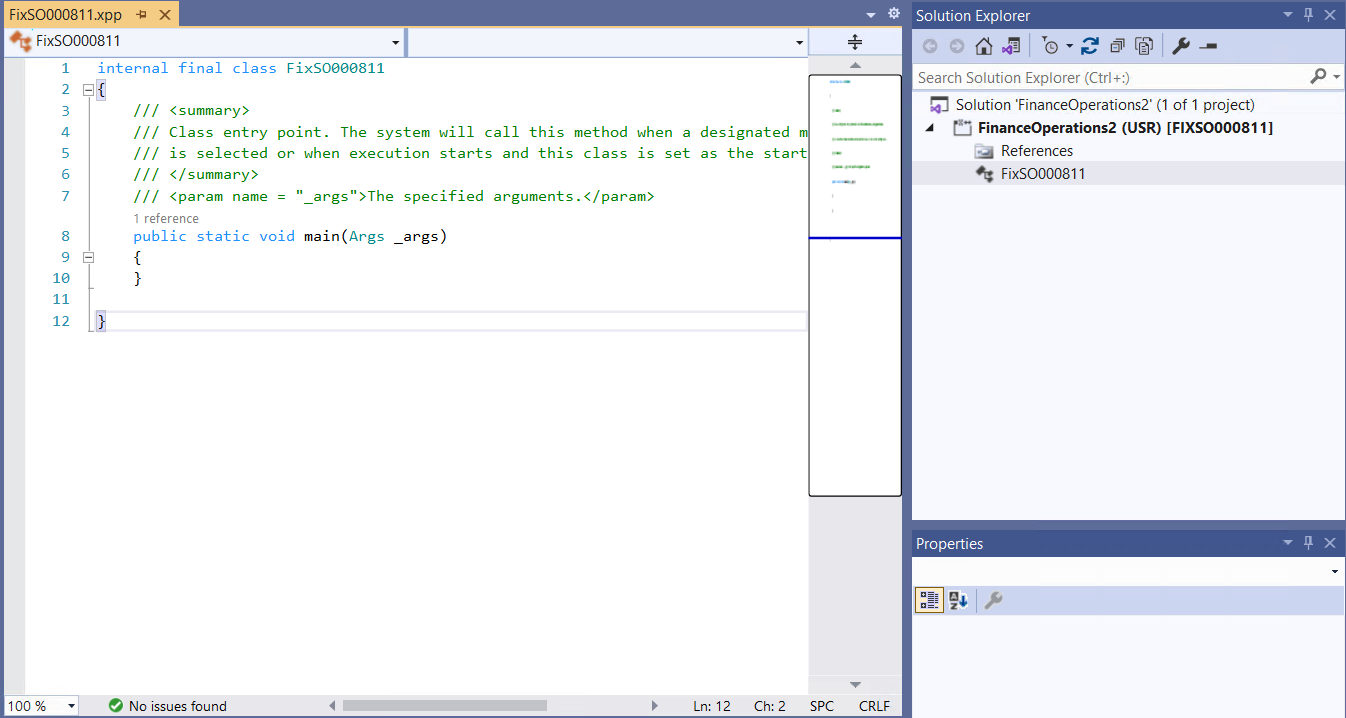Viewport: 1346px width, 718px height.
Task: Click the Ch: 2 status indicator
Action: pyautogui.click(x=770, y=706)
